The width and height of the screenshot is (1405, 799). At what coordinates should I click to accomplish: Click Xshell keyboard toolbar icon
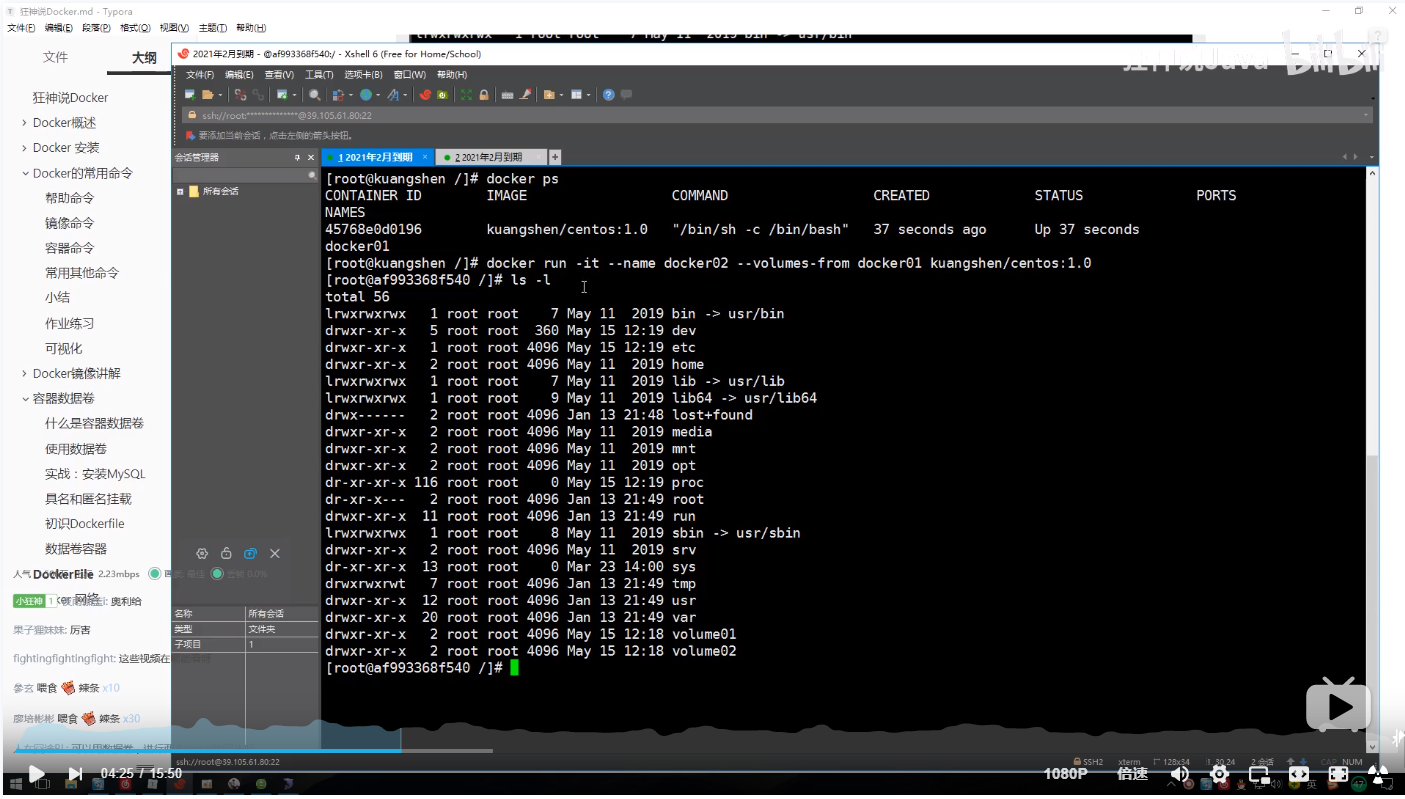point(507,95)
